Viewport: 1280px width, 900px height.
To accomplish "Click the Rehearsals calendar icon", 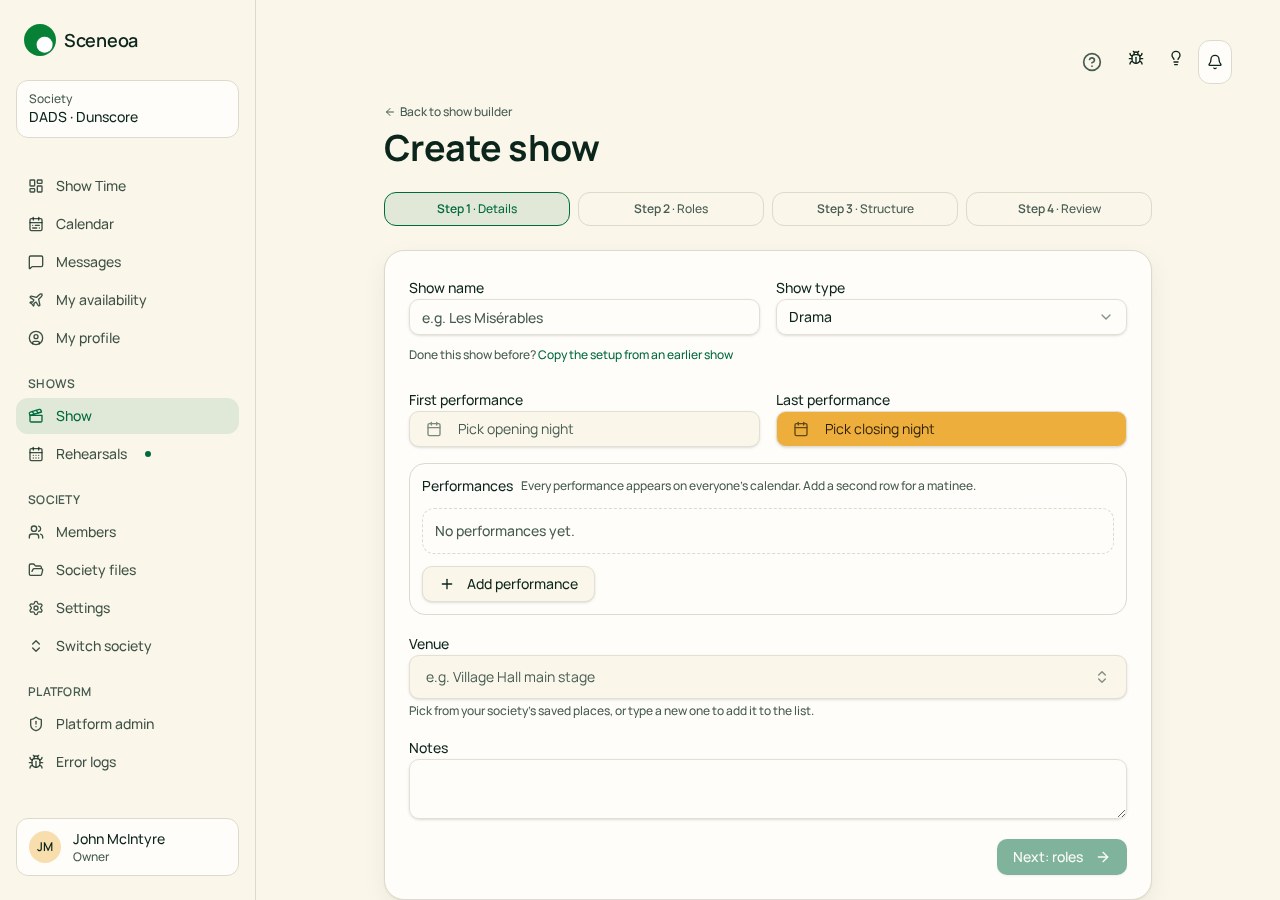I will (x=36, y=454).
